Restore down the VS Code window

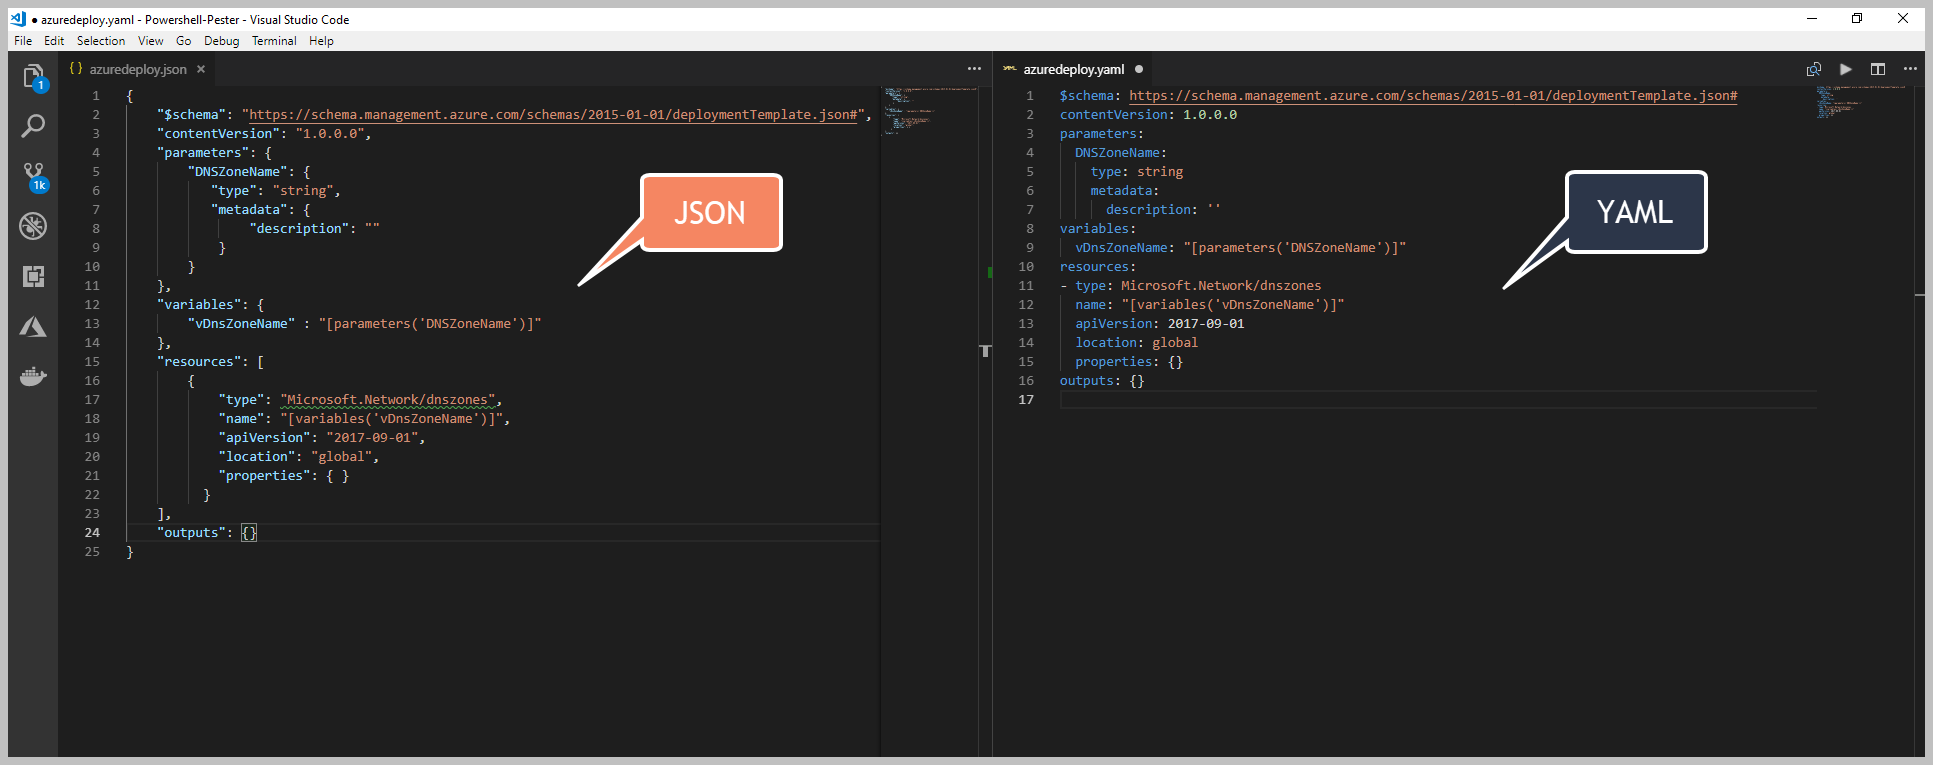point(1857,18)
